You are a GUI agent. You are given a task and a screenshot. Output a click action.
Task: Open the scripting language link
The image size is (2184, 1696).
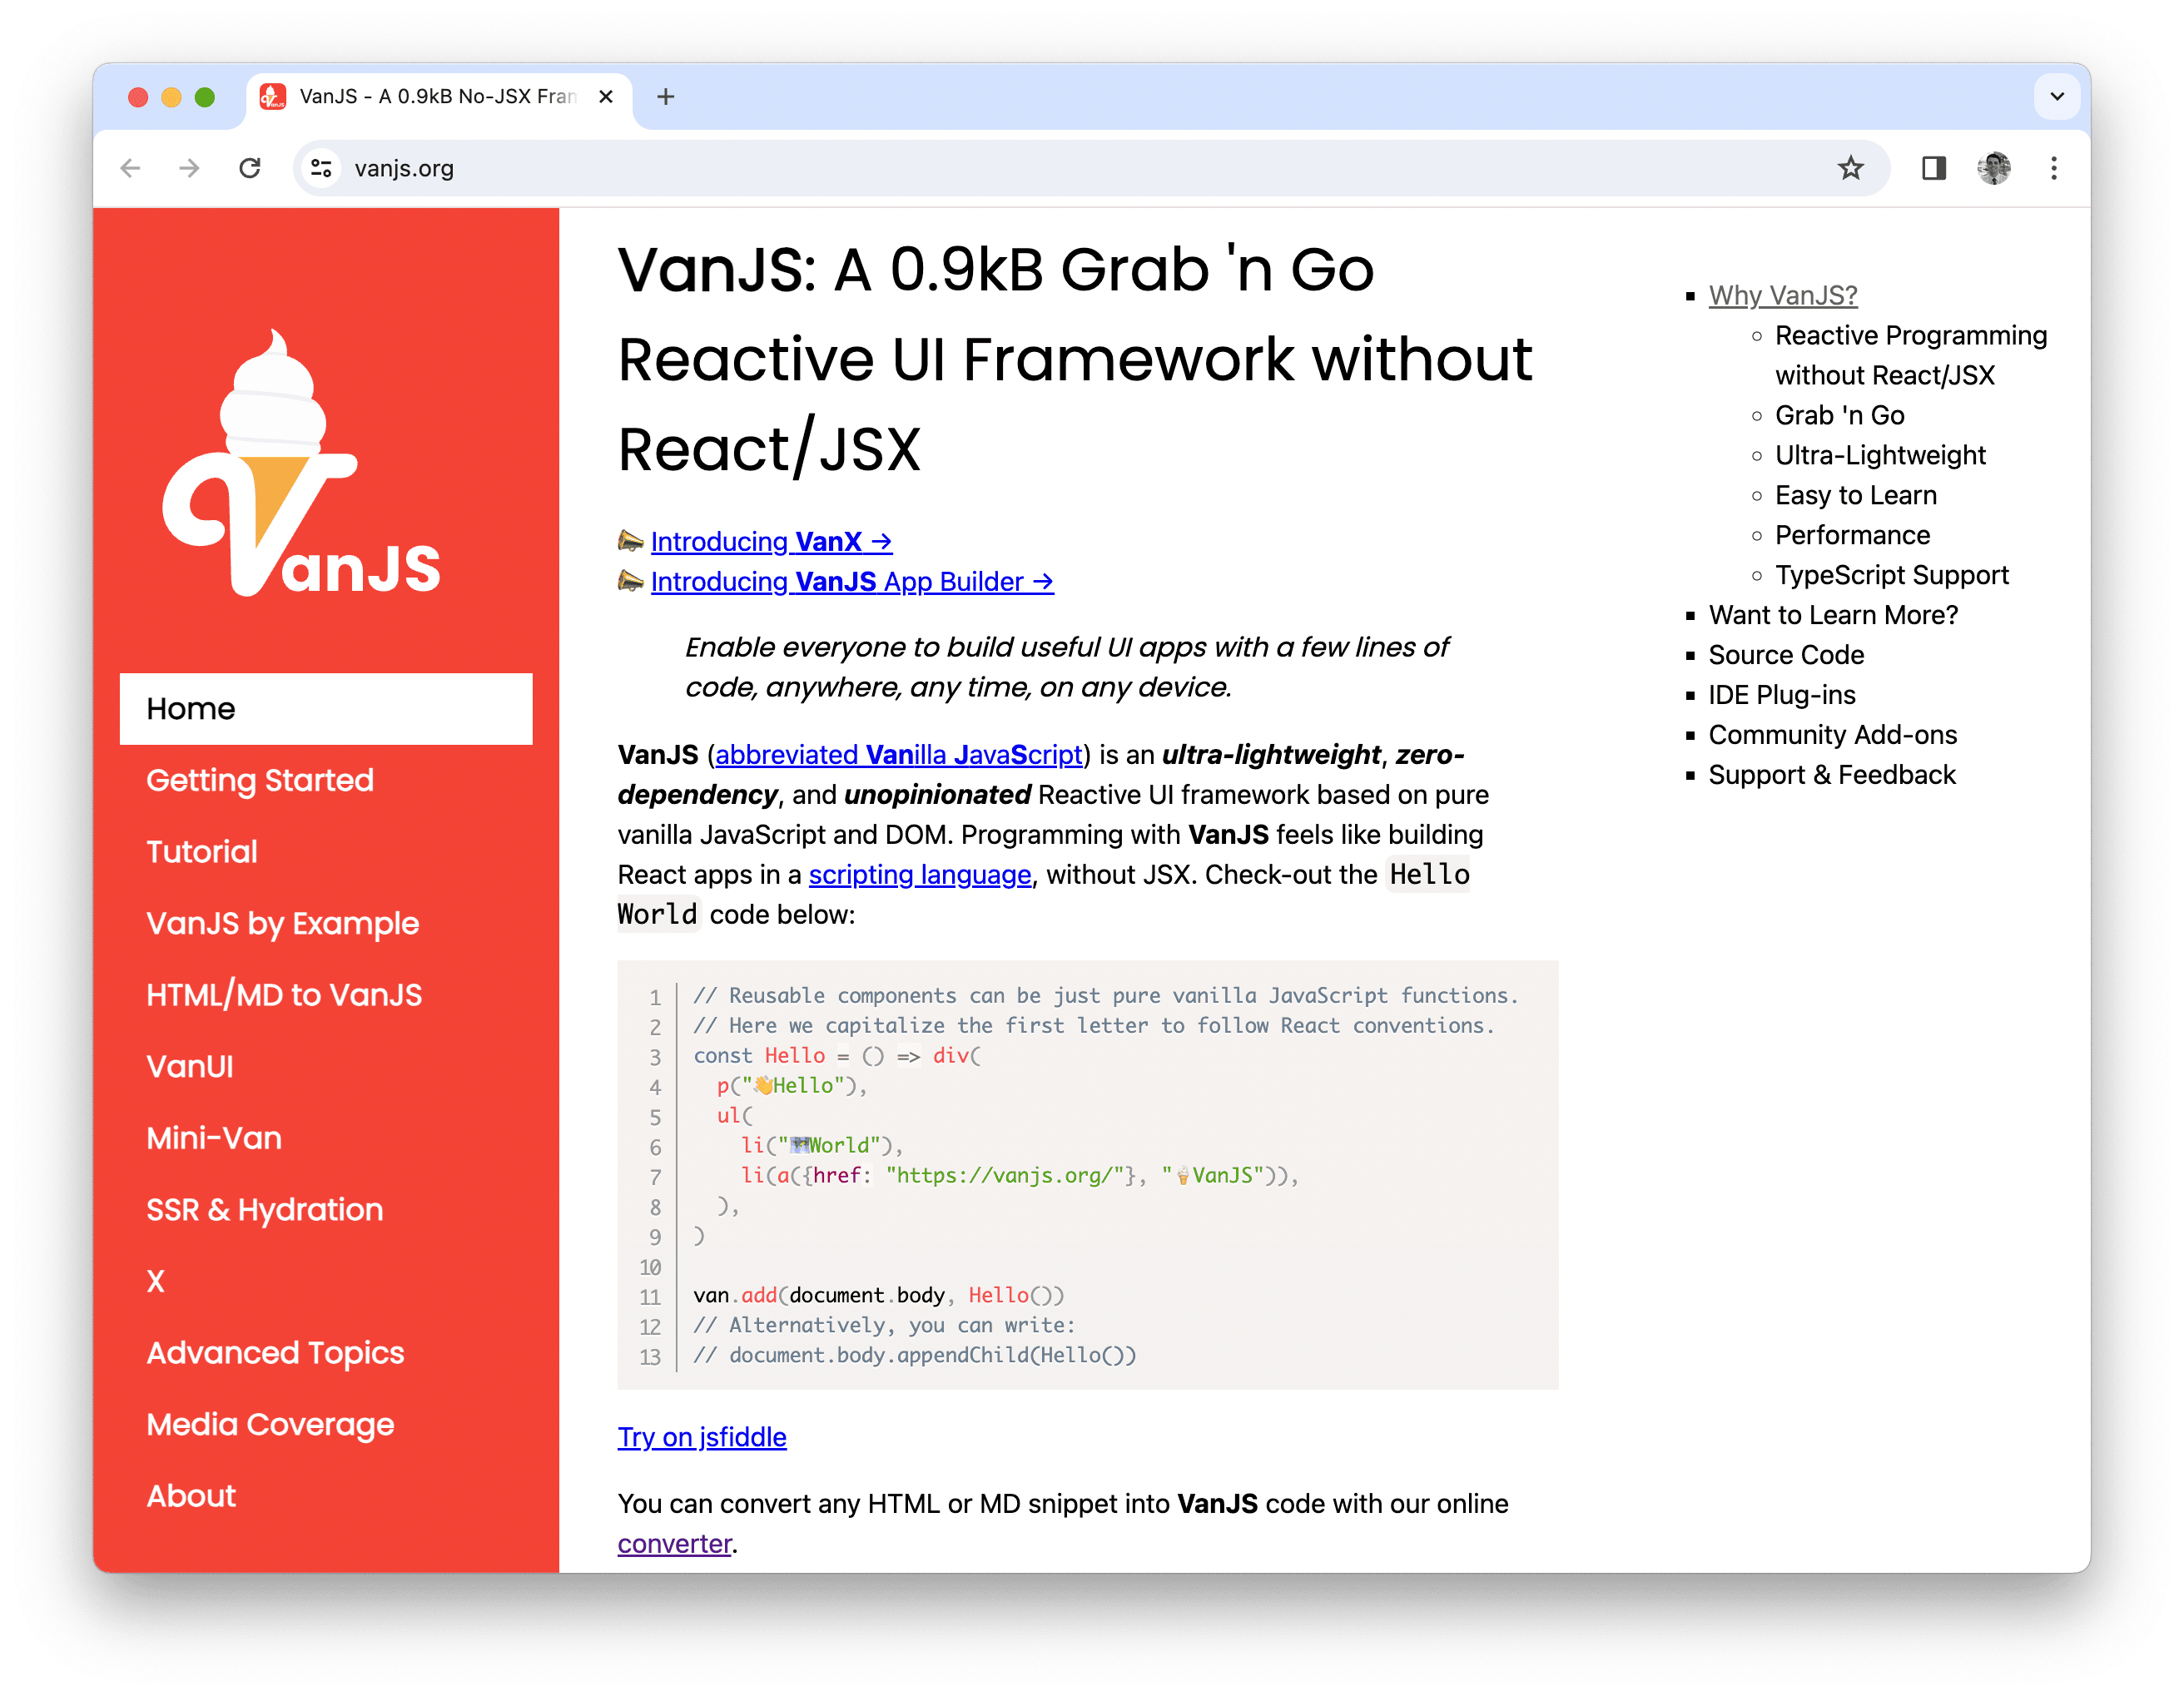coord(919,874)
